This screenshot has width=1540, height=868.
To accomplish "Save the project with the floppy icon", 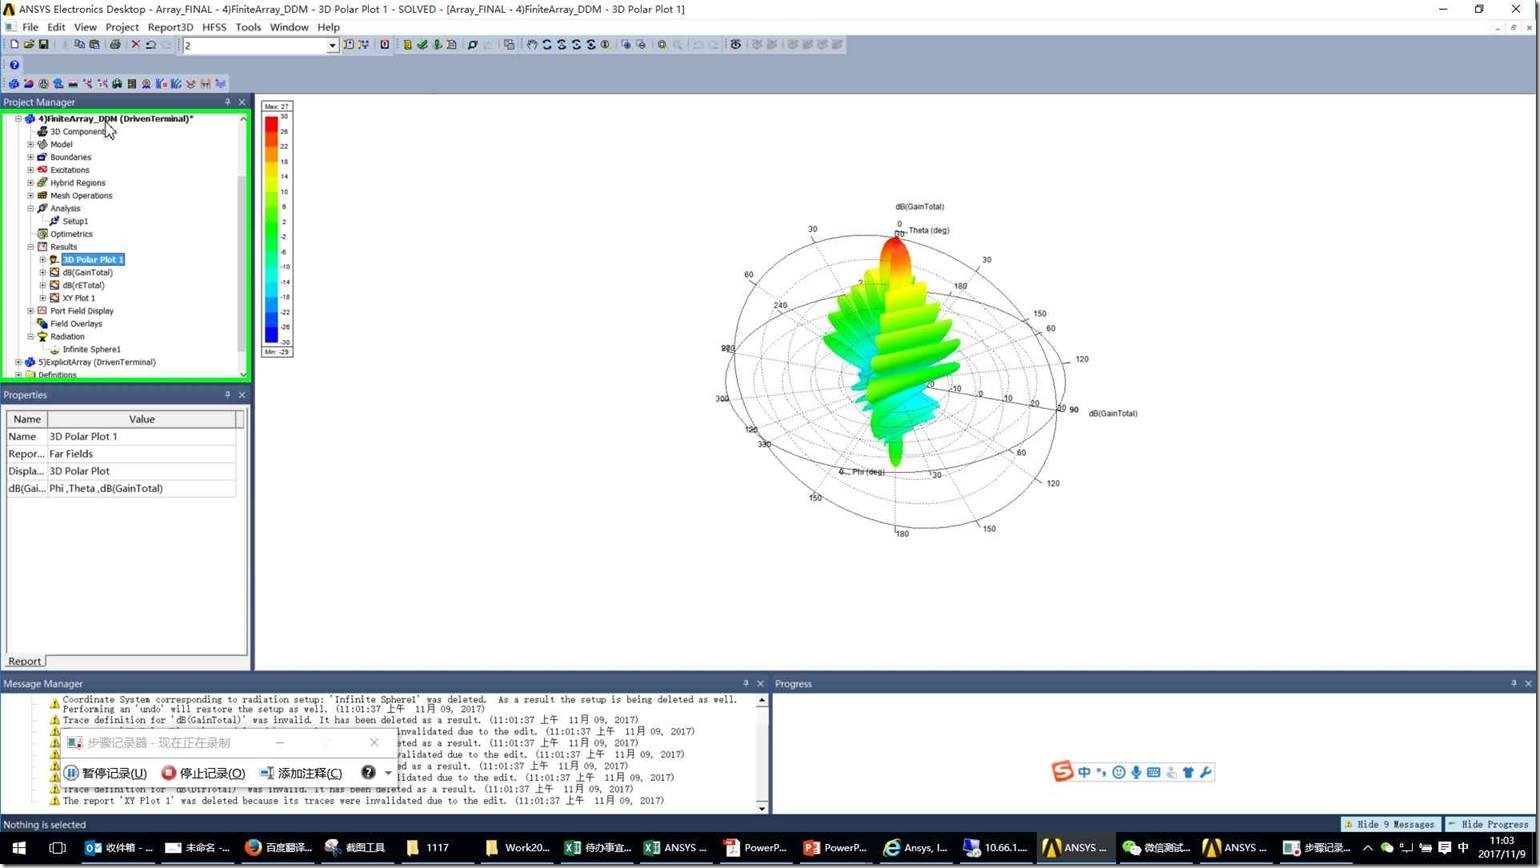I will [43, 45].
